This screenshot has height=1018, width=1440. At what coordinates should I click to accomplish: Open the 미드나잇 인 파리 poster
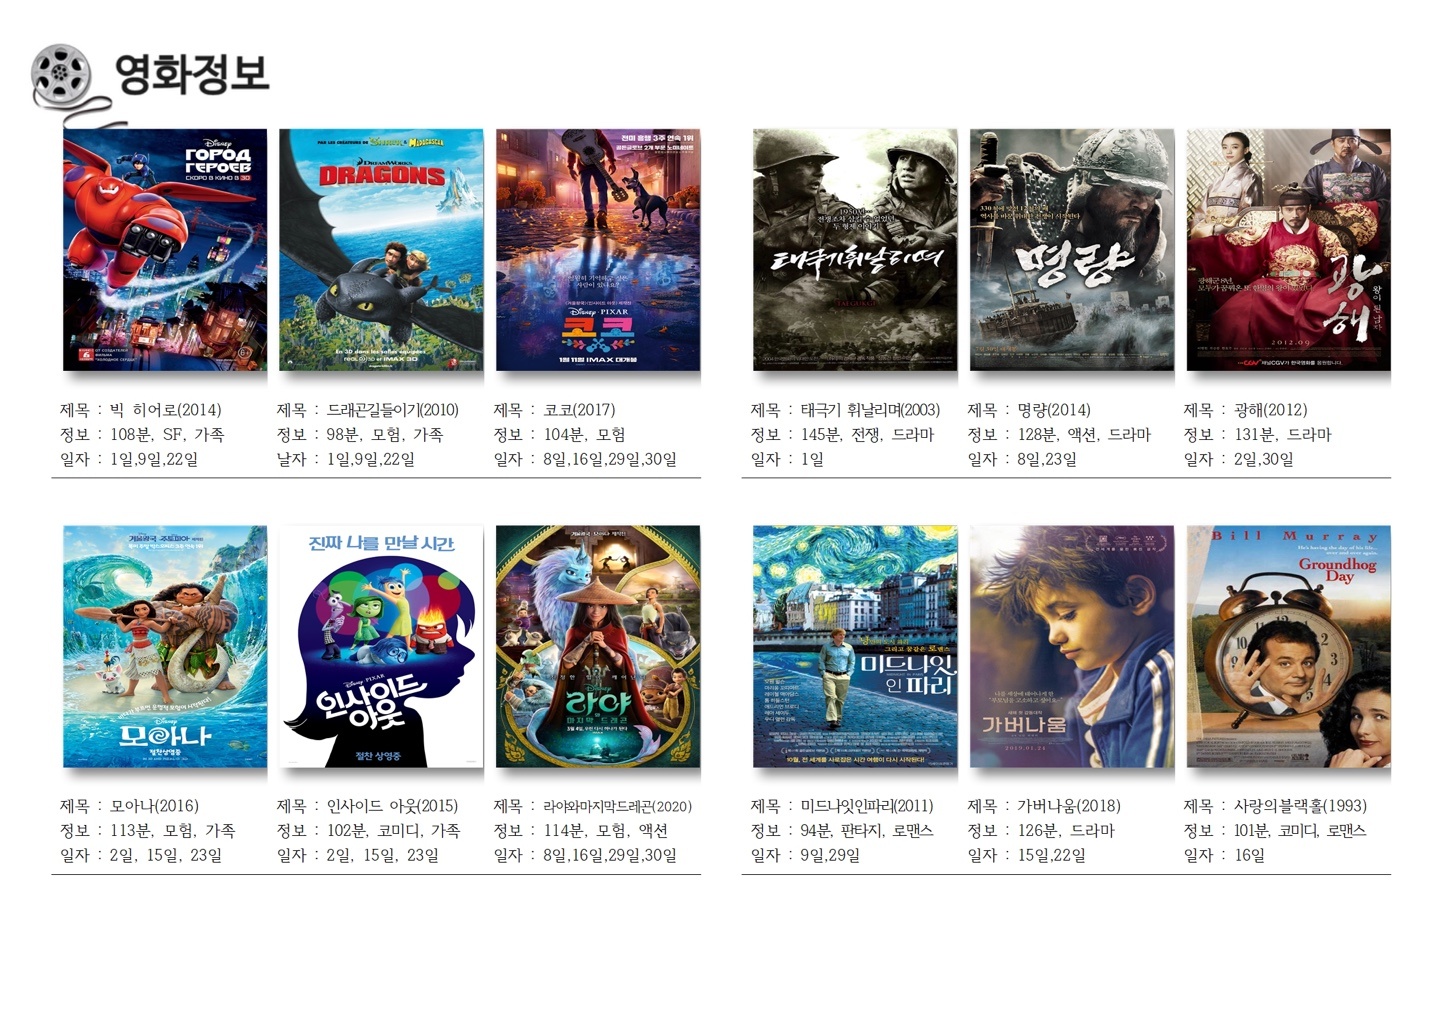coord(855,647)
